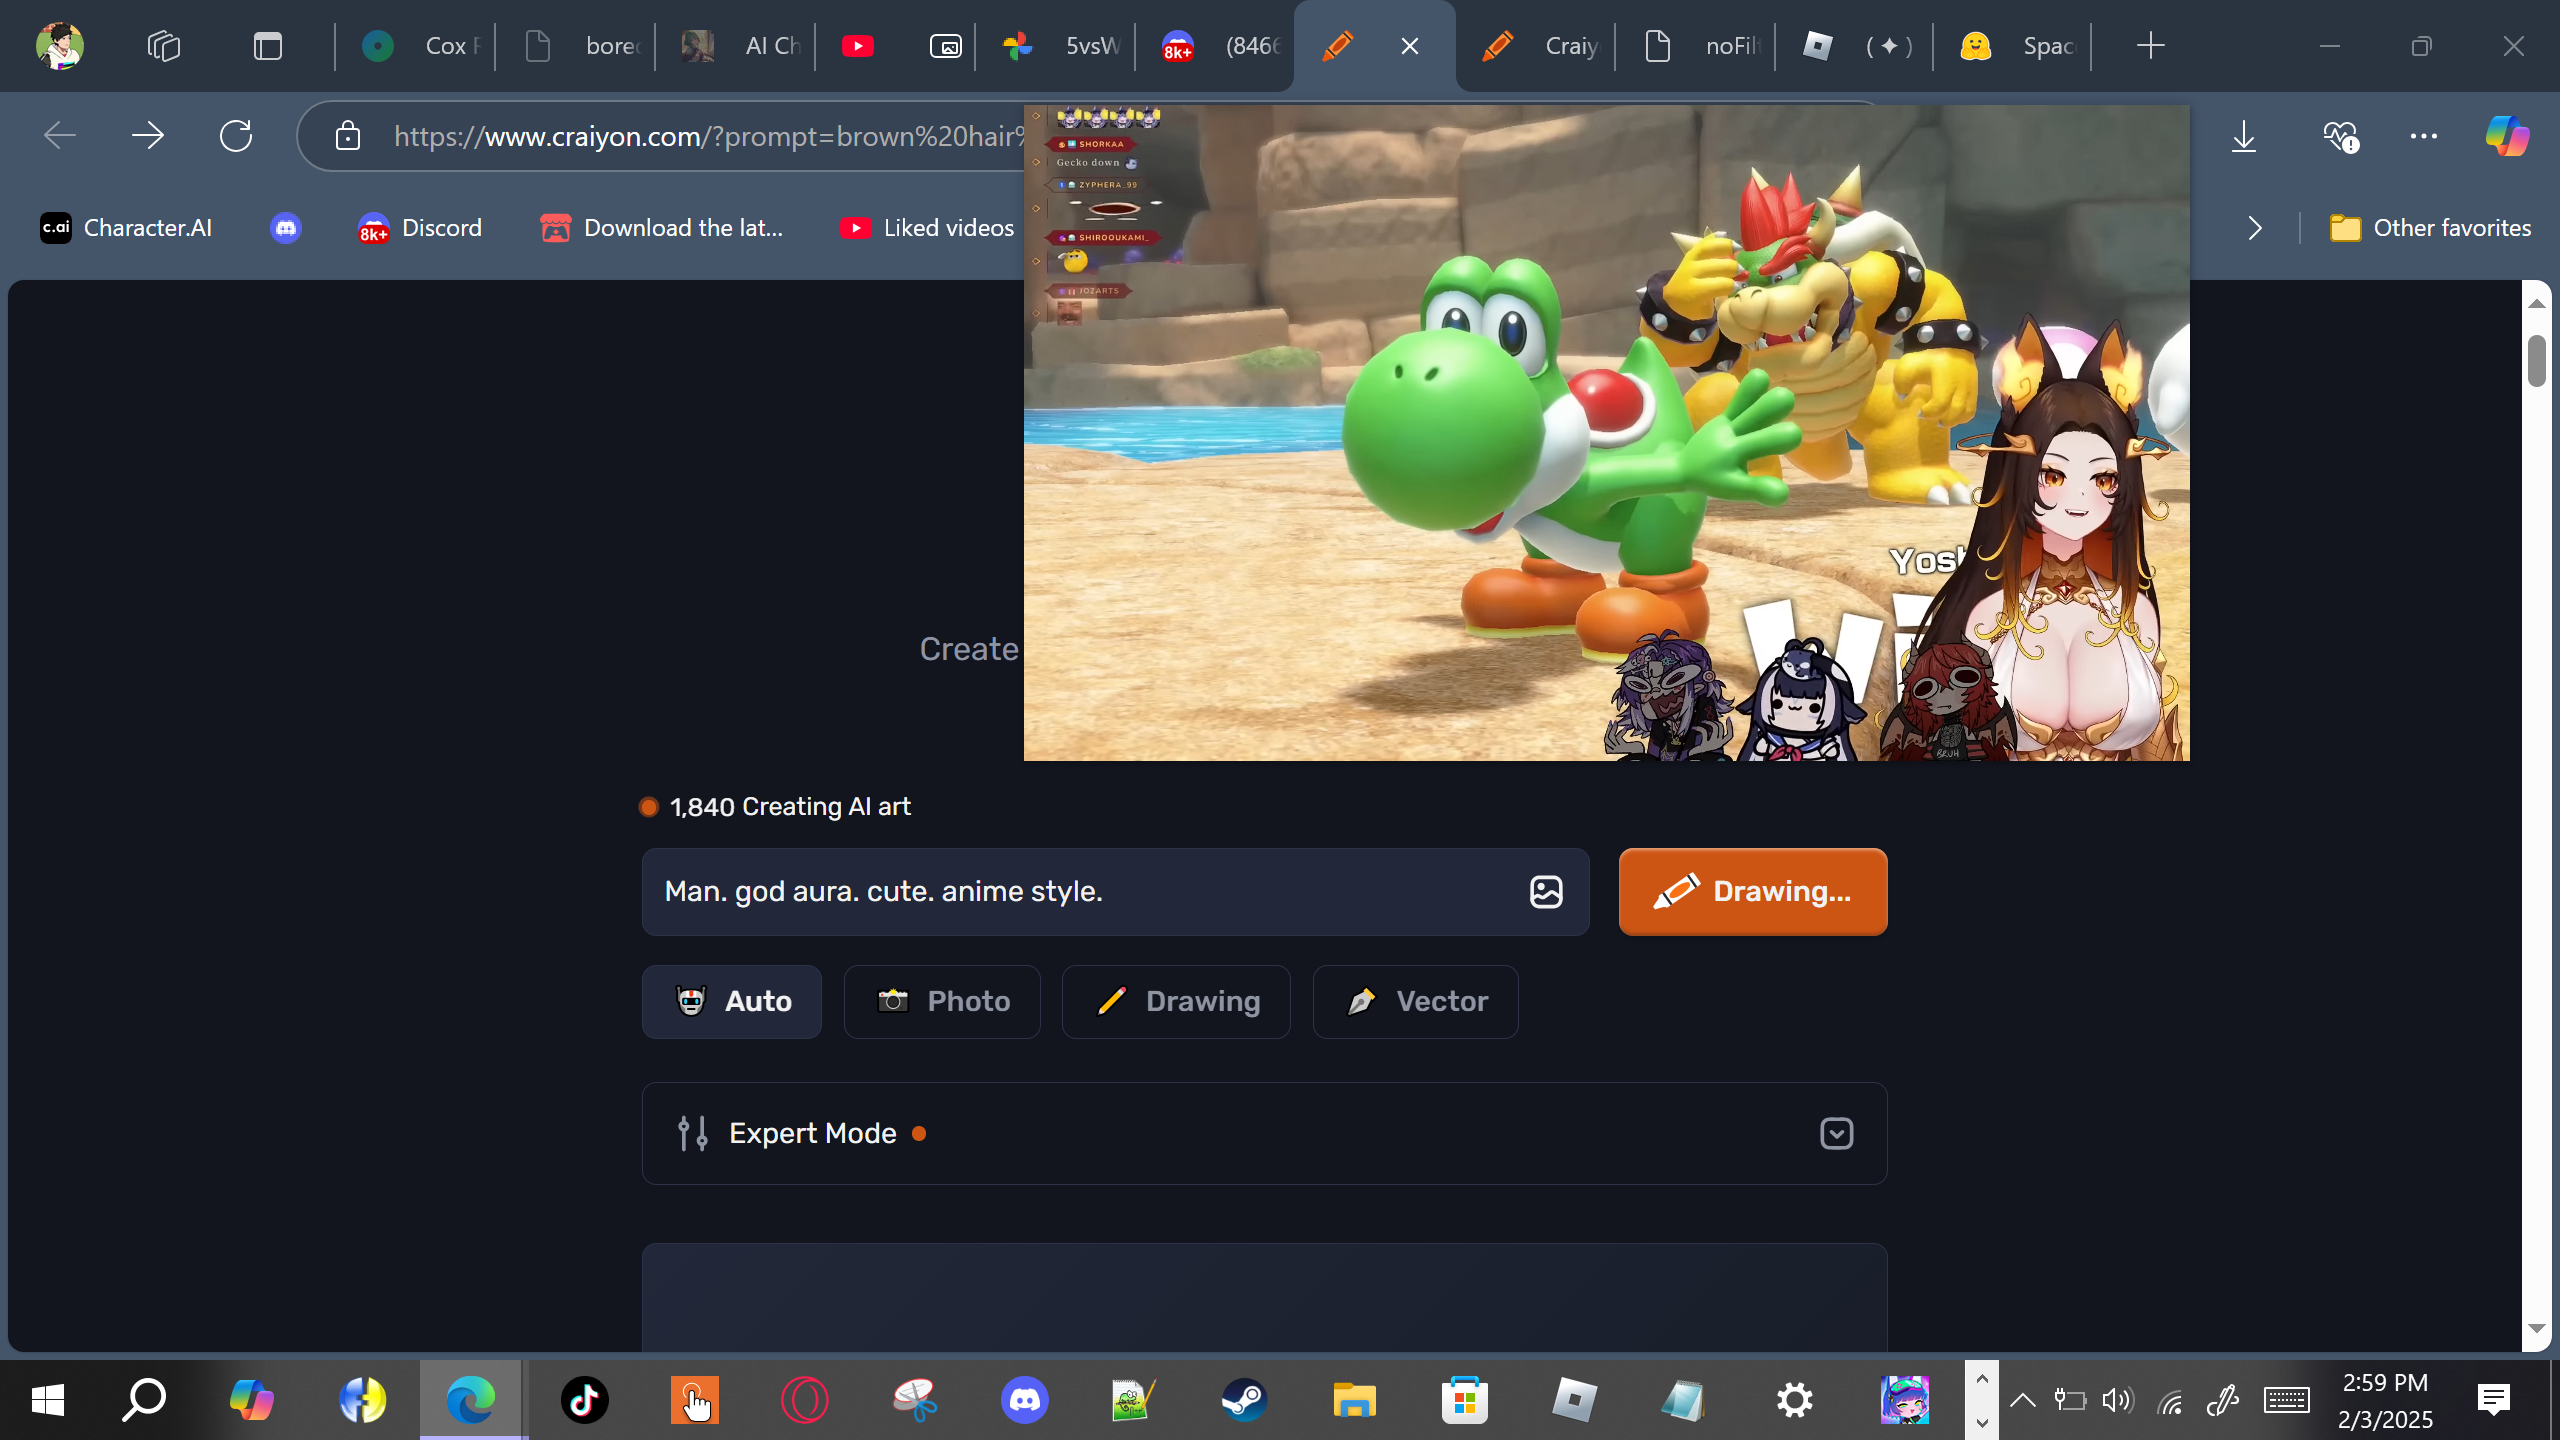Open the Download the lat... bookmark
Viewport: 2560px width, 1440px height.
click(662, 228)
